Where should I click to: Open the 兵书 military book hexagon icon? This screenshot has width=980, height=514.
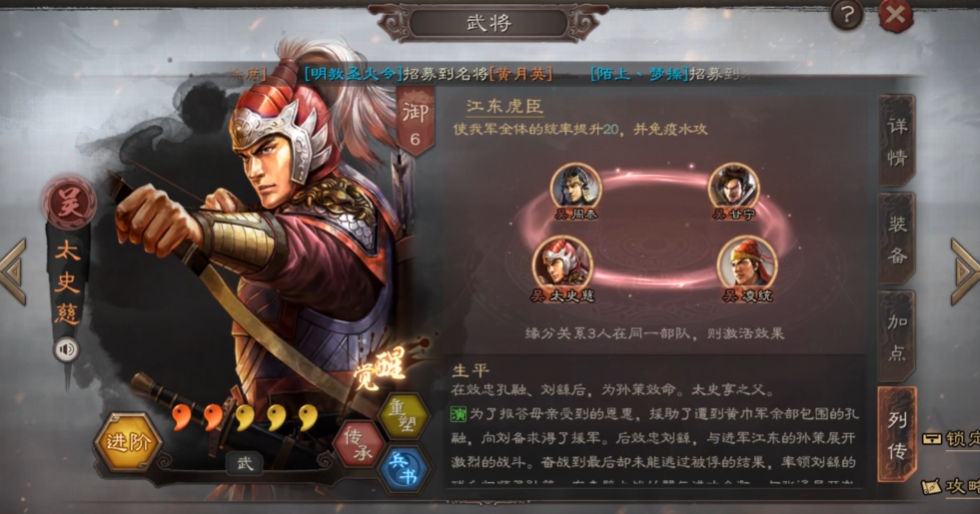[404, 469]
